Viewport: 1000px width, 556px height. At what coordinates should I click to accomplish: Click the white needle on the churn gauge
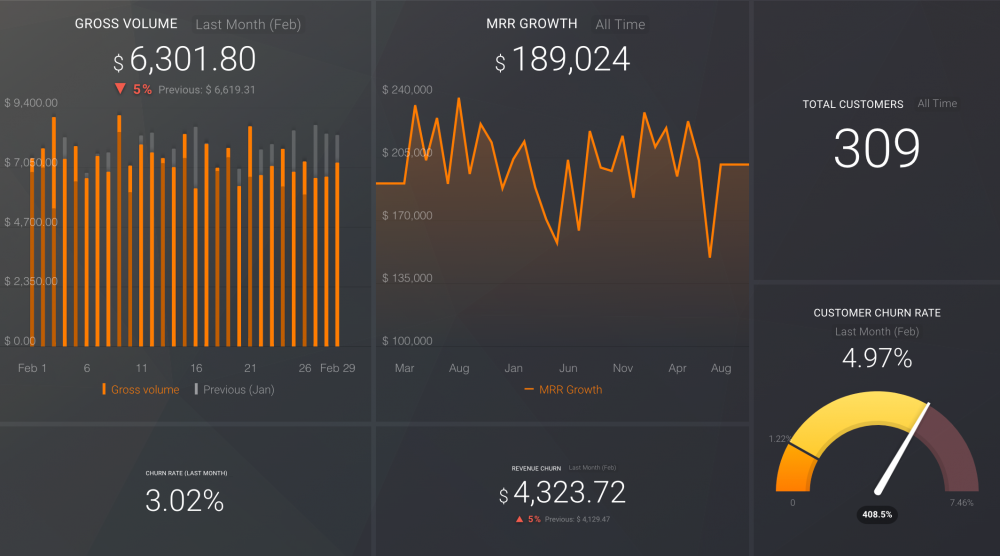click(905, 447)
